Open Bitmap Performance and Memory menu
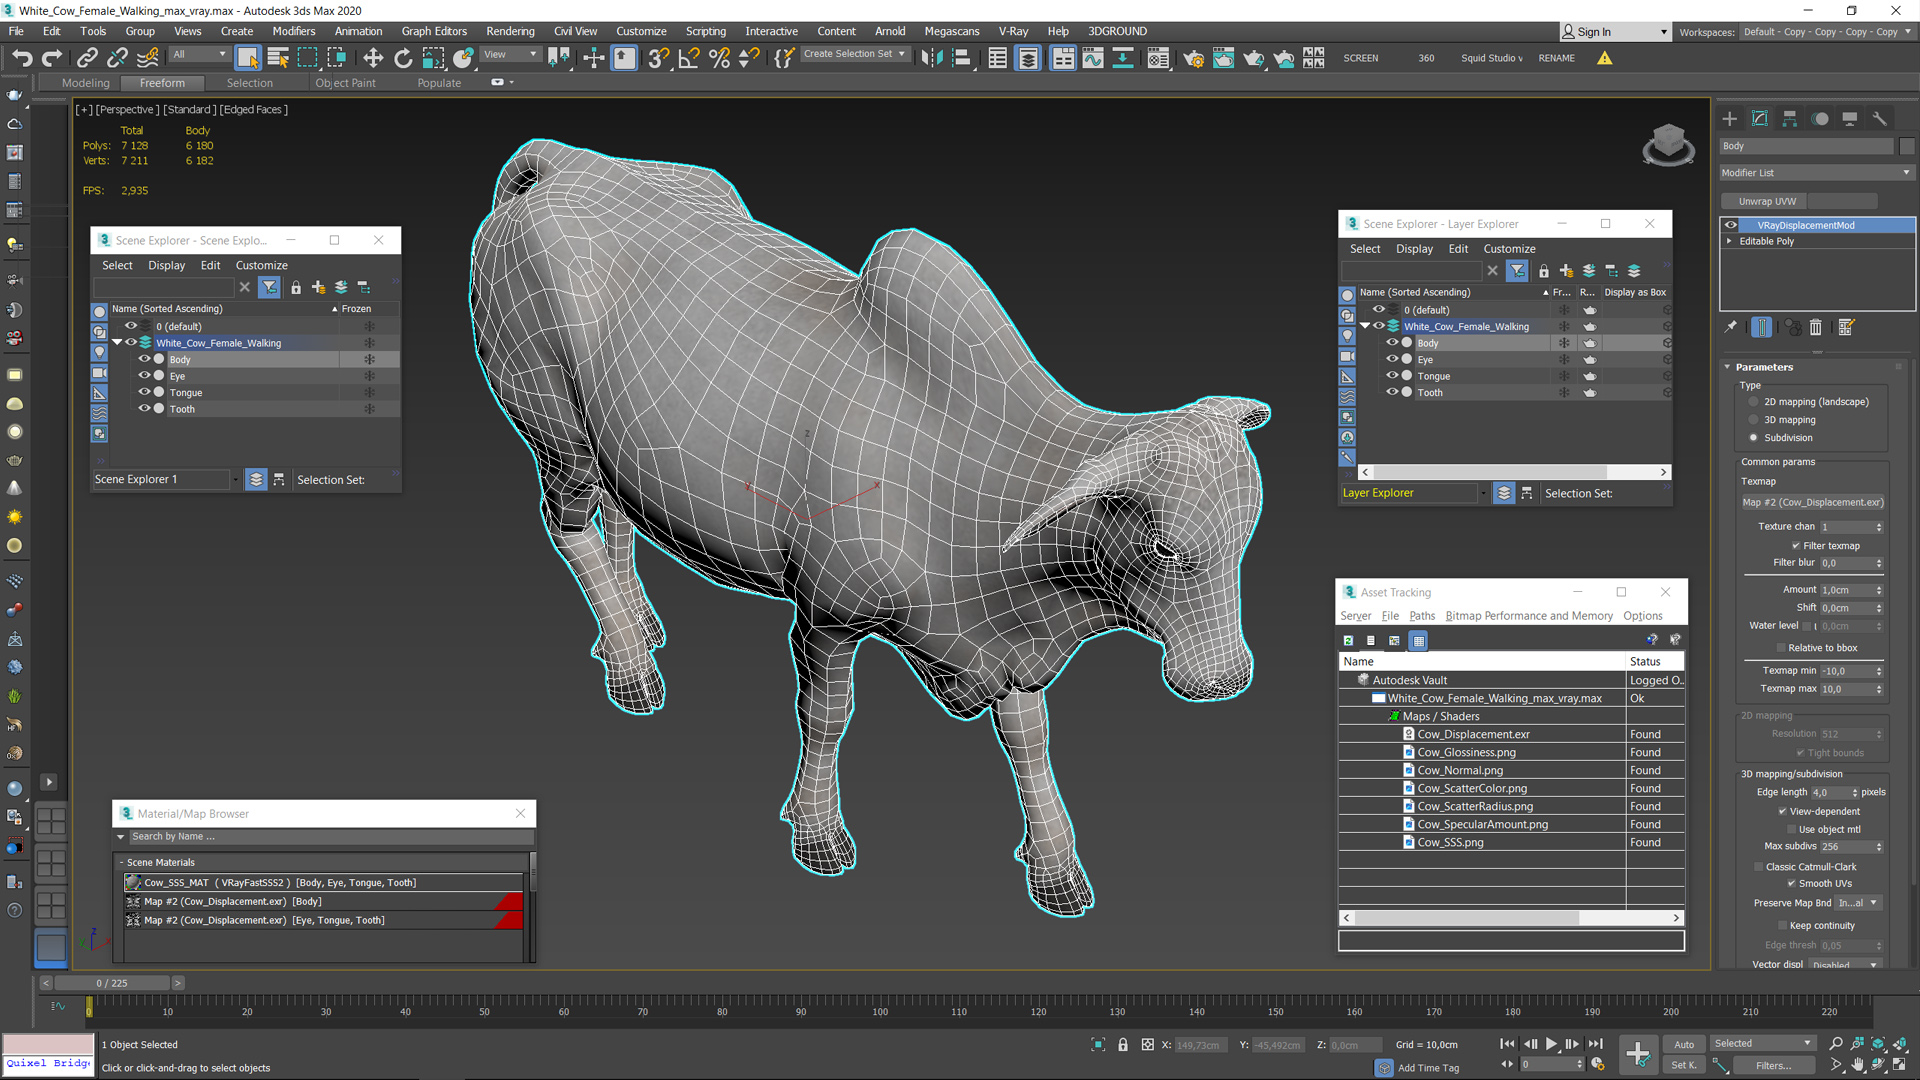The height and width of the screenshot is (1080, 1920). [x=1529, y=616]
